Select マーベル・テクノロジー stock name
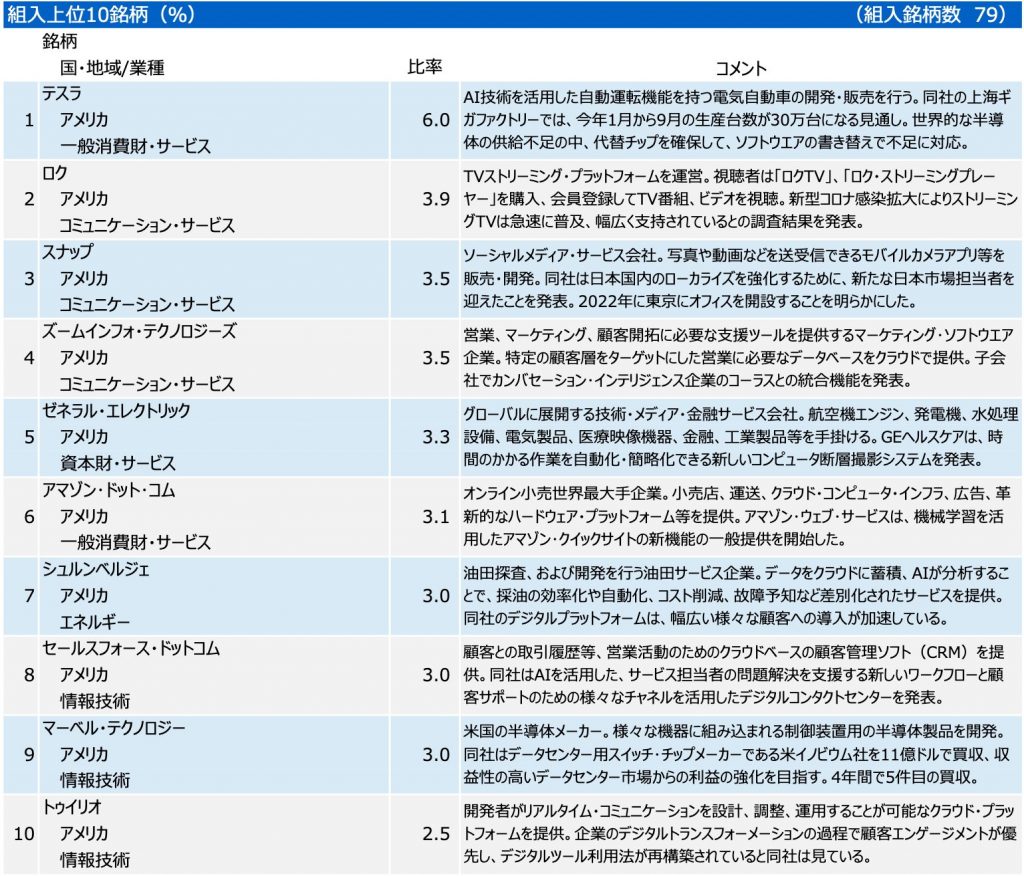Viewport: 1024px width, 876px height. click(113, 728)
